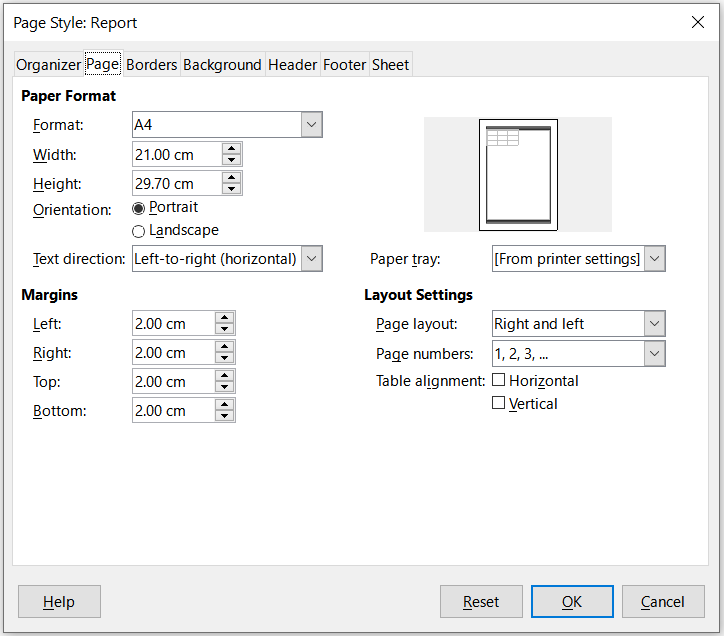724x636 pixels.
Task: Decrease the Top margin value
Action: point(224,388)
